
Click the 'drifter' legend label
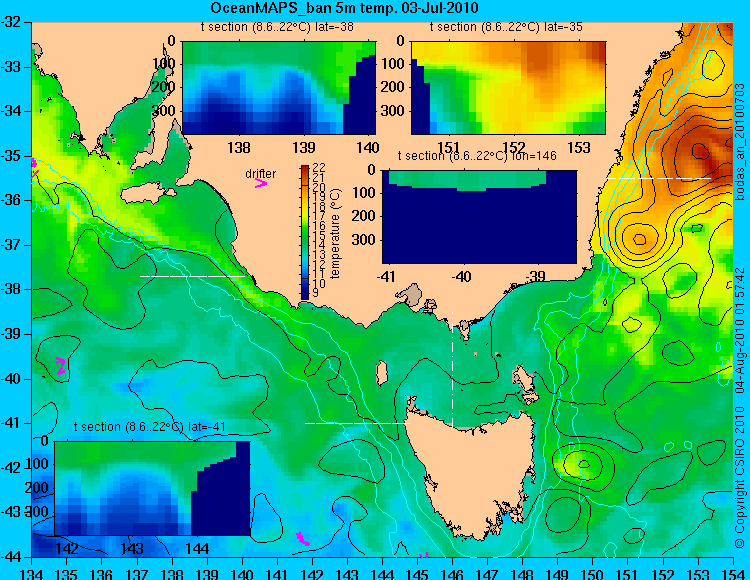pos(261,174)
